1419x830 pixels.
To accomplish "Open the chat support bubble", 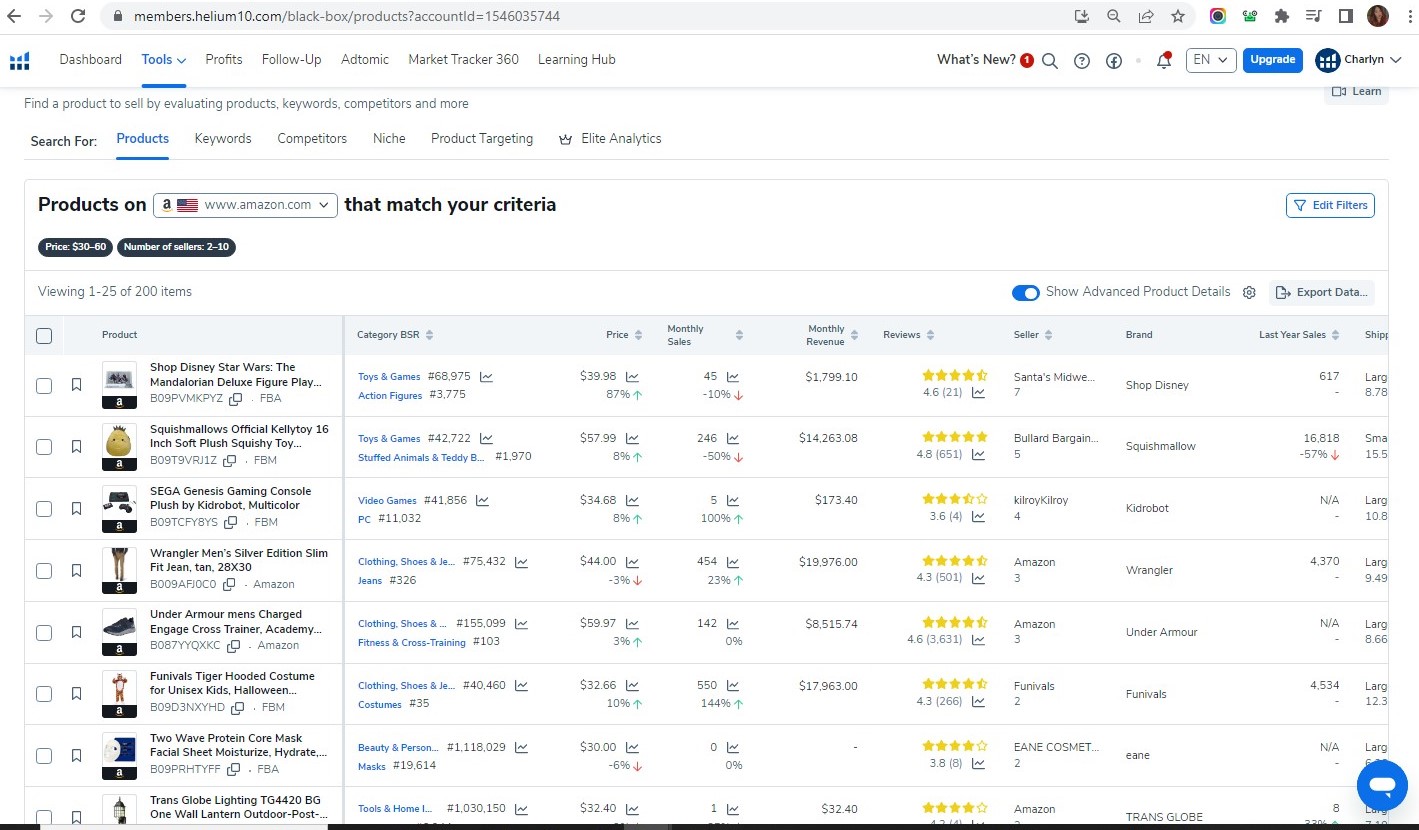I will [1382, 784].
